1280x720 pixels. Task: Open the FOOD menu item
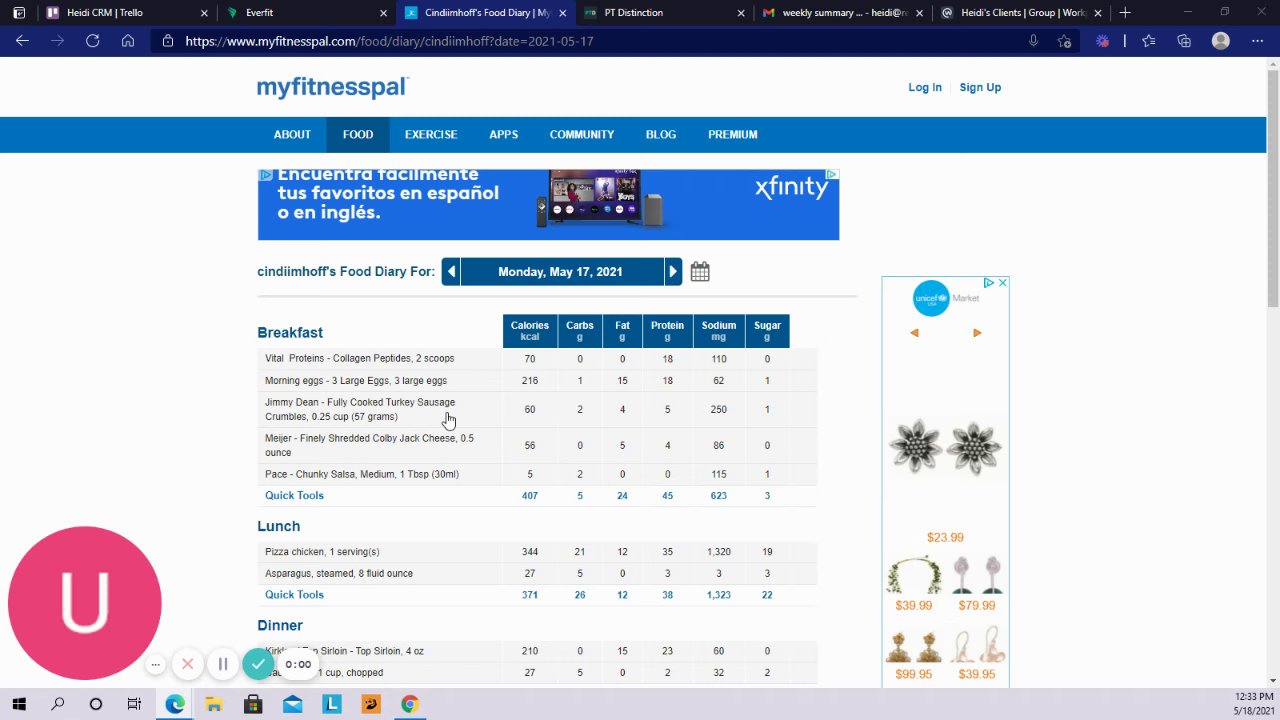pos(358,135)
